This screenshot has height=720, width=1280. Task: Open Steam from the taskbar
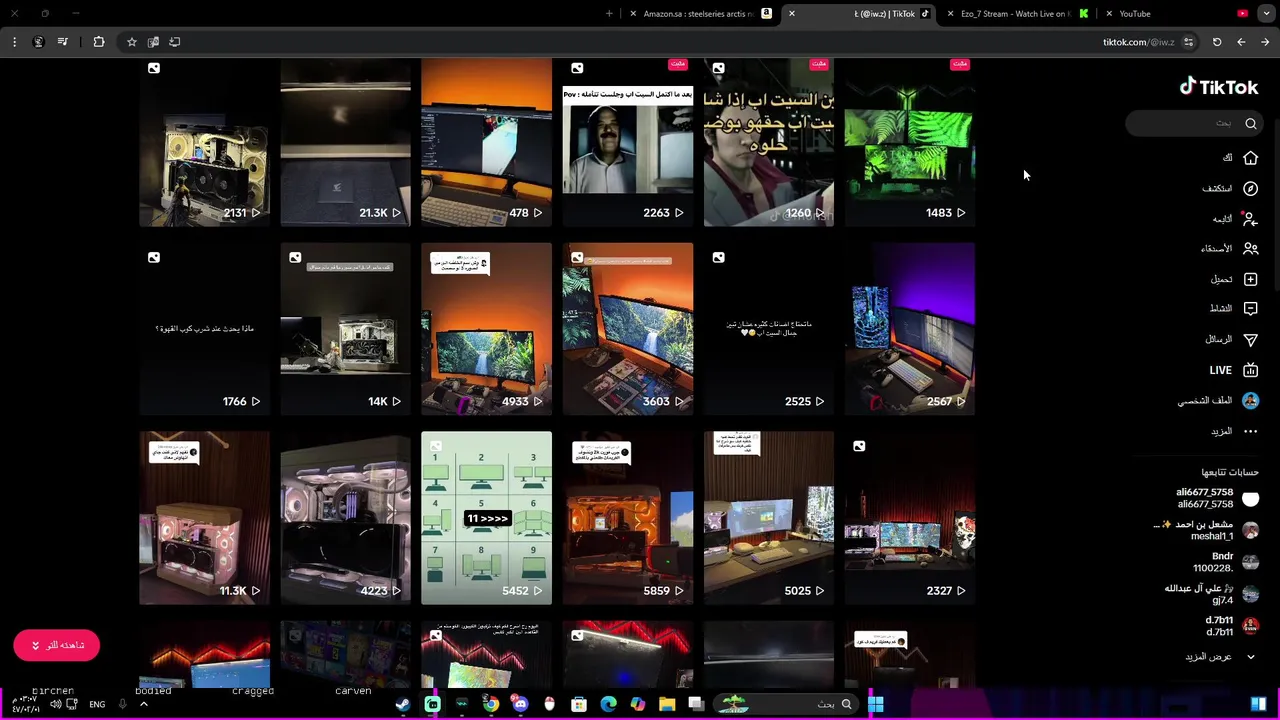point(402,704)
